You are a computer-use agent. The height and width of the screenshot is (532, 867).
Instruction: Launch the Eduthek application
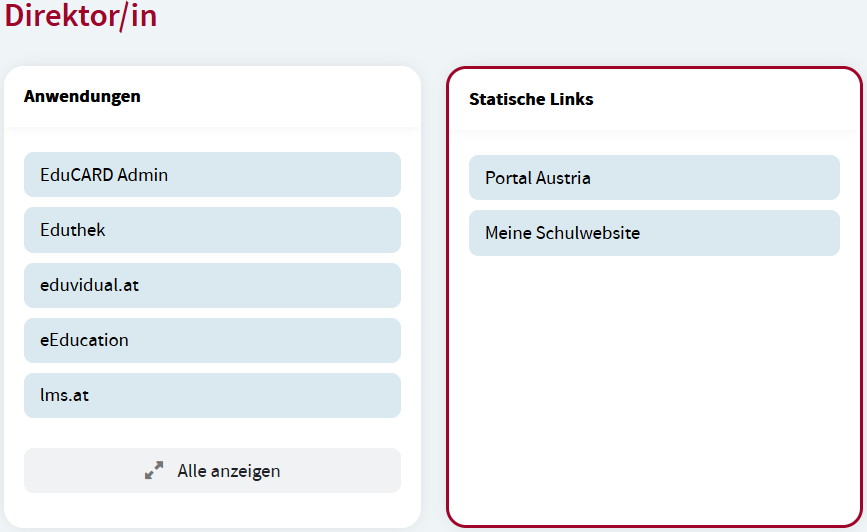tap(212, 230)
